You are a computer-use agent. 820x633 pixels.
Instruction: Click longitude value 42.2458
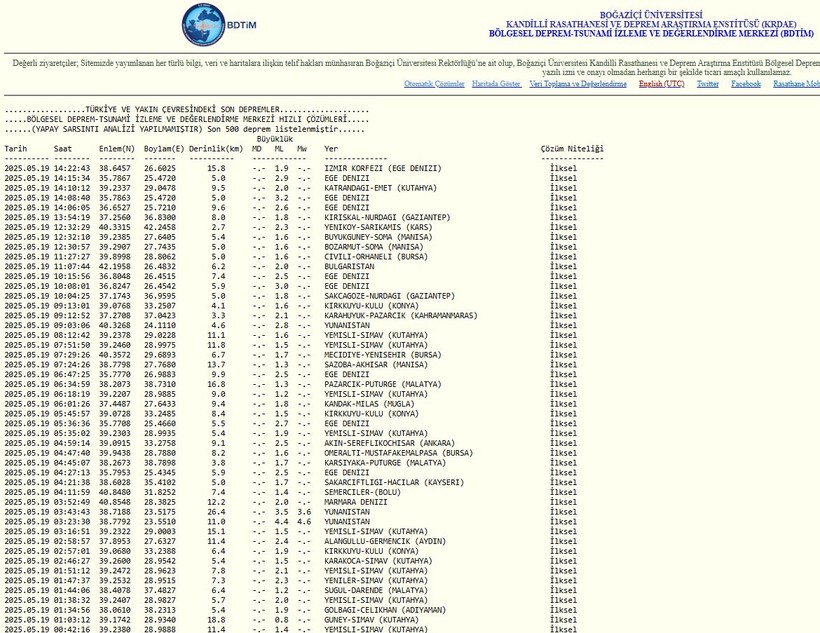(160, 227)
